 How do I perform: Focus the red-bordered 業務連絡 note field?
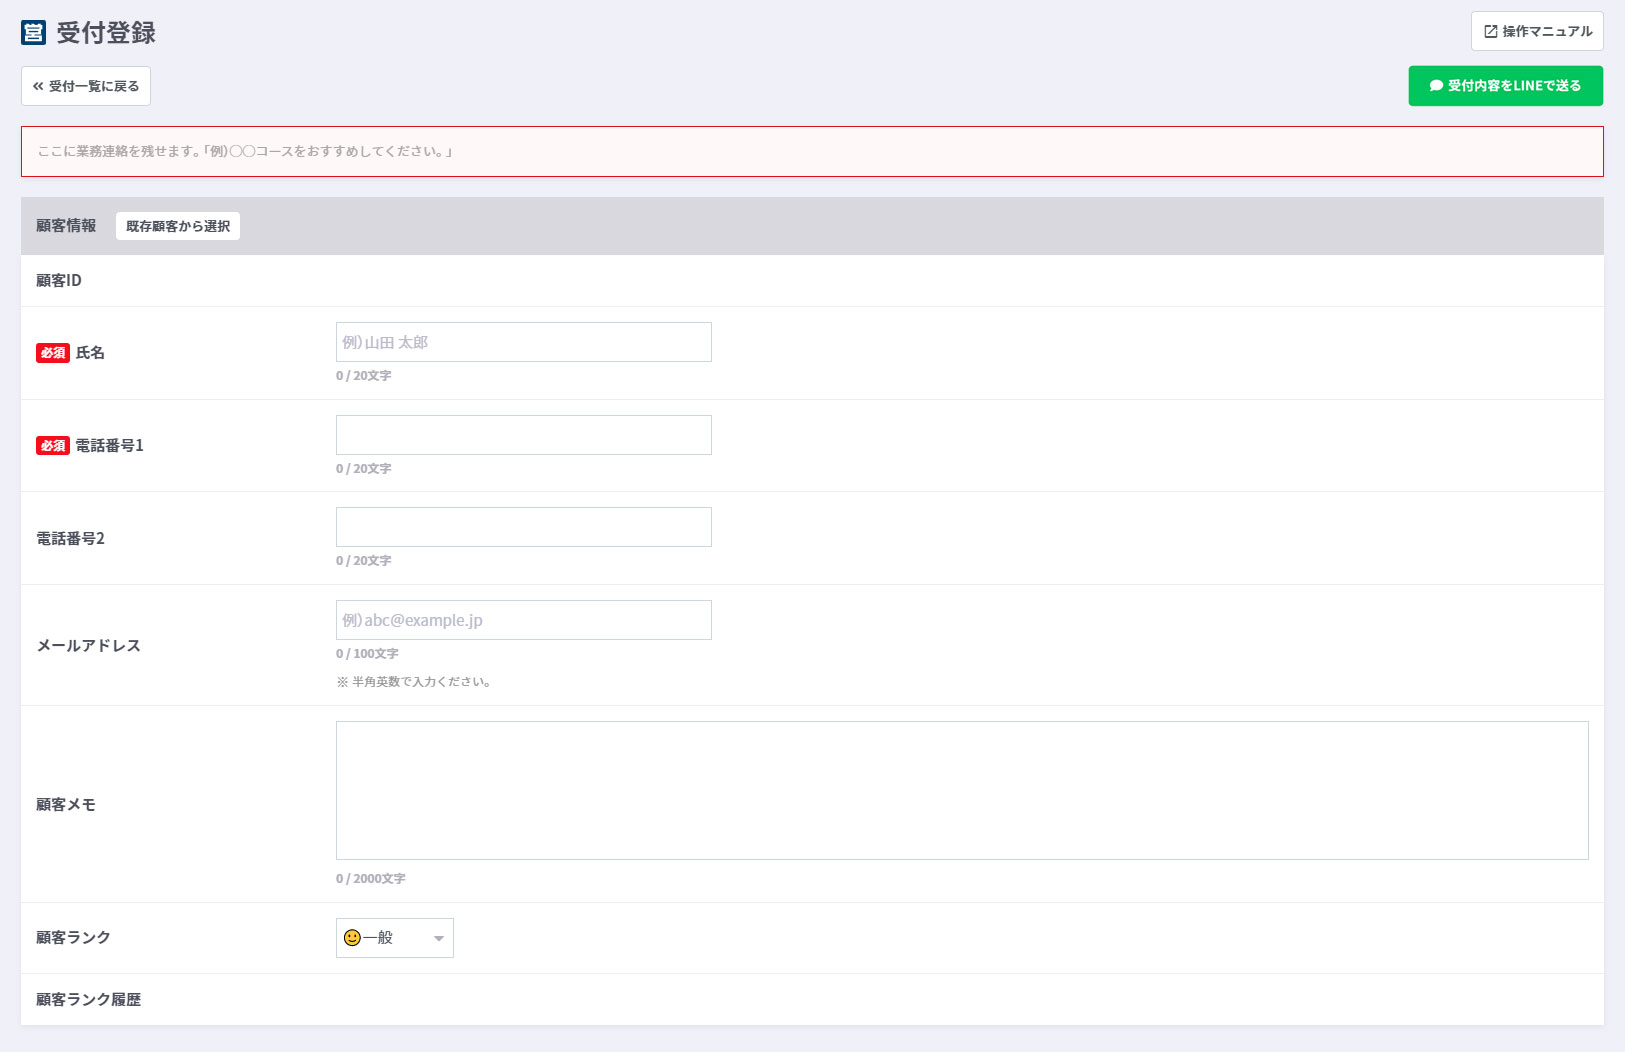coord(812,152)
